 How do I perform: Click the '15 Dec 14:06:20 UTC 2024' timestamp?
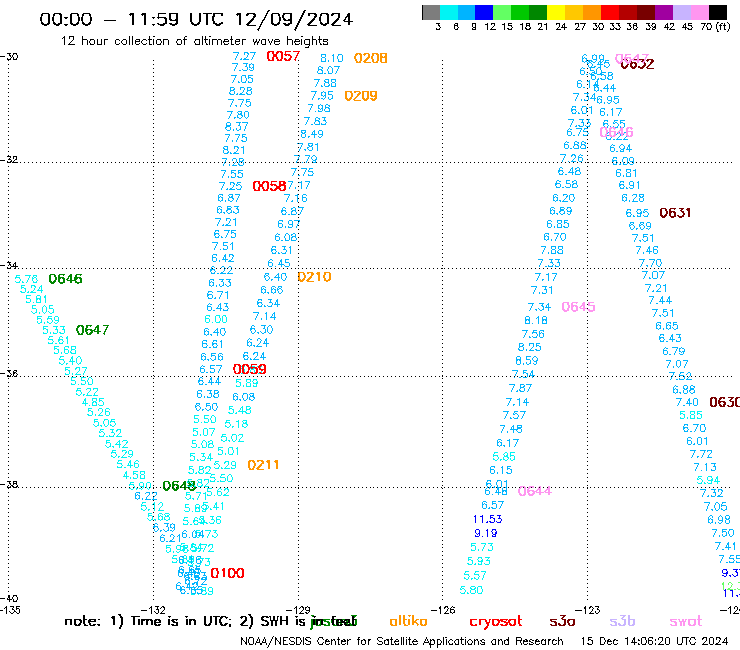pos(655,642)
